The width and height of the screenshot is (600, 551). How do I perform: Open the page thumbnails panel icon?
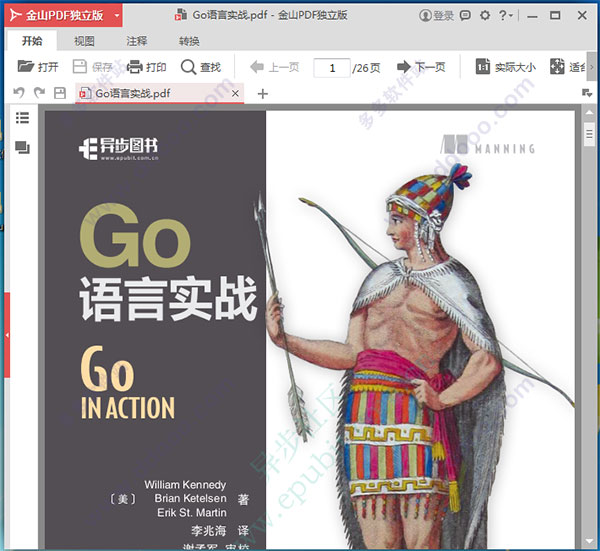(x=22, y=147)
